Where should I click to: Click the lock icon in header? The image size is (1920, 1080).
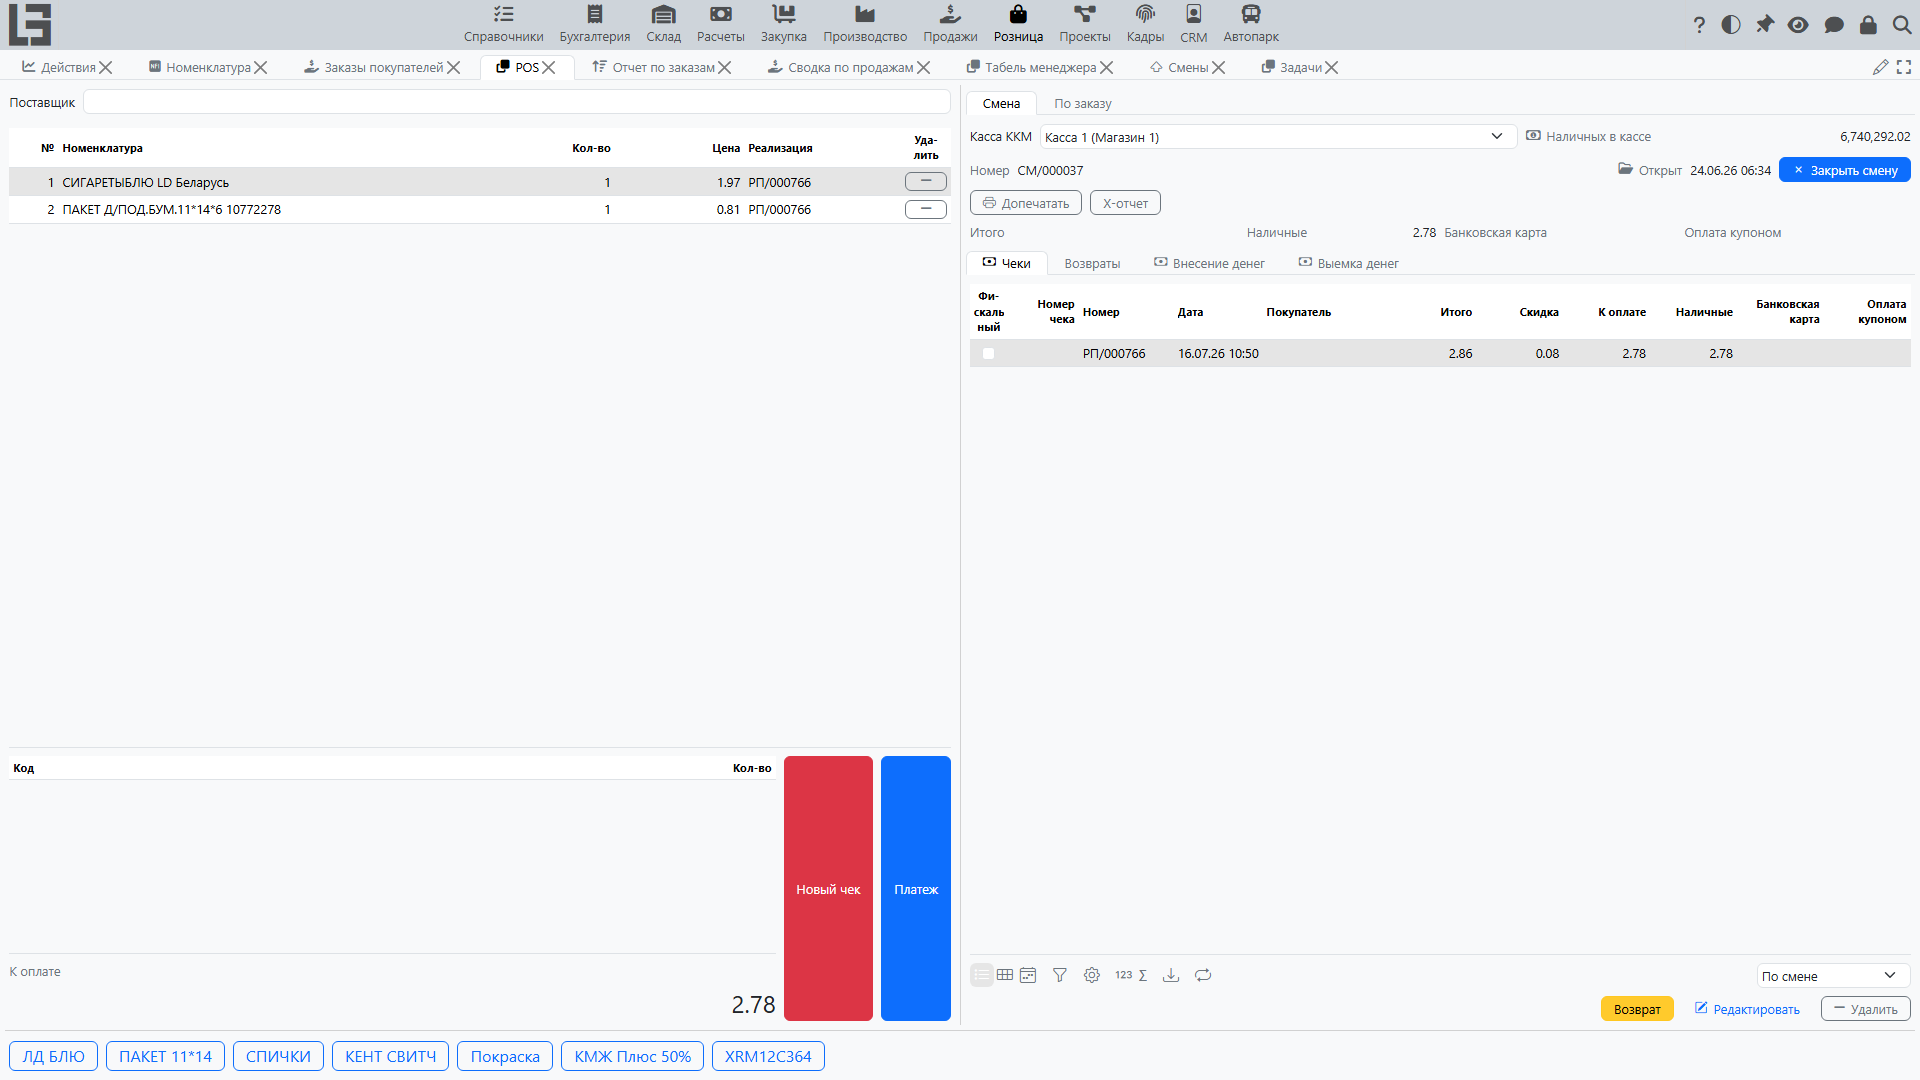pos(1868,25)
